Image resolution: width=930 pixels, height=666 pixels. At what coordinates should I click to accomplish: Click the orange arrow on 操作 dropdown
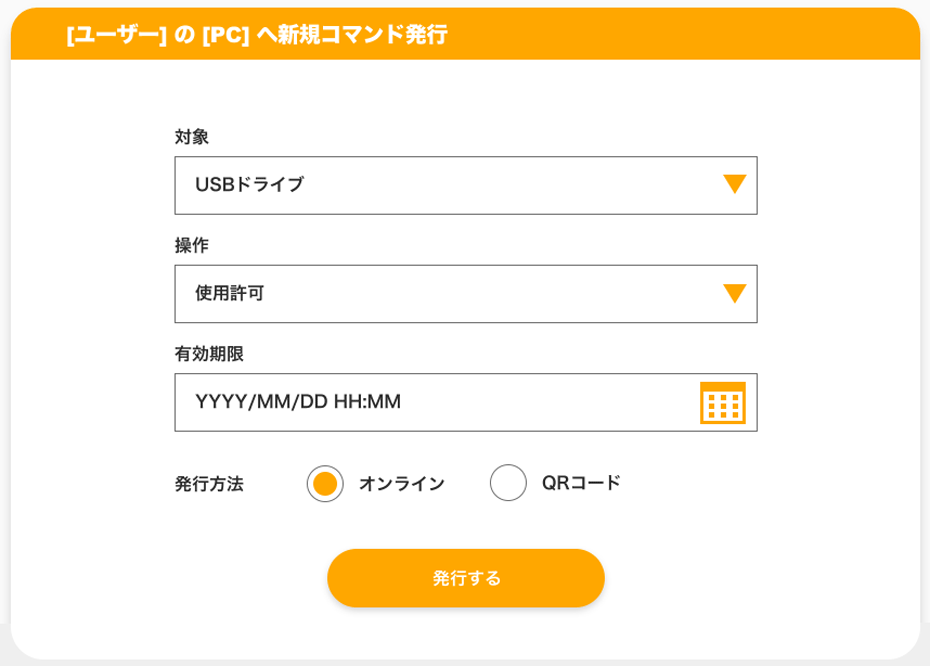click(734, 294)
